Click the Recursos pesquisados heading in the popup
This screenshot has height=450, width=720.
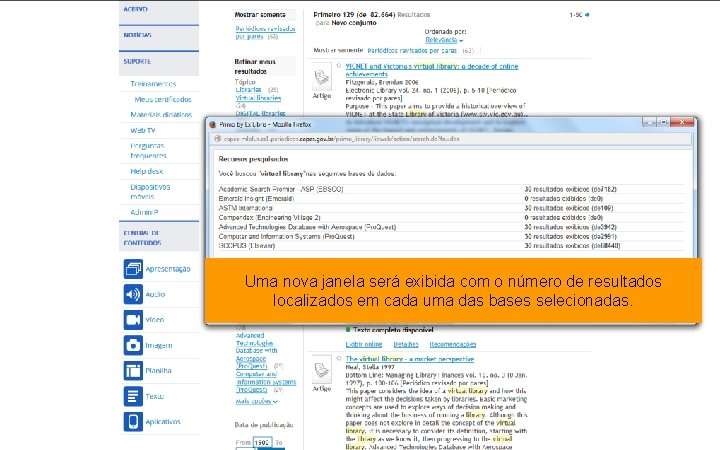253,159
